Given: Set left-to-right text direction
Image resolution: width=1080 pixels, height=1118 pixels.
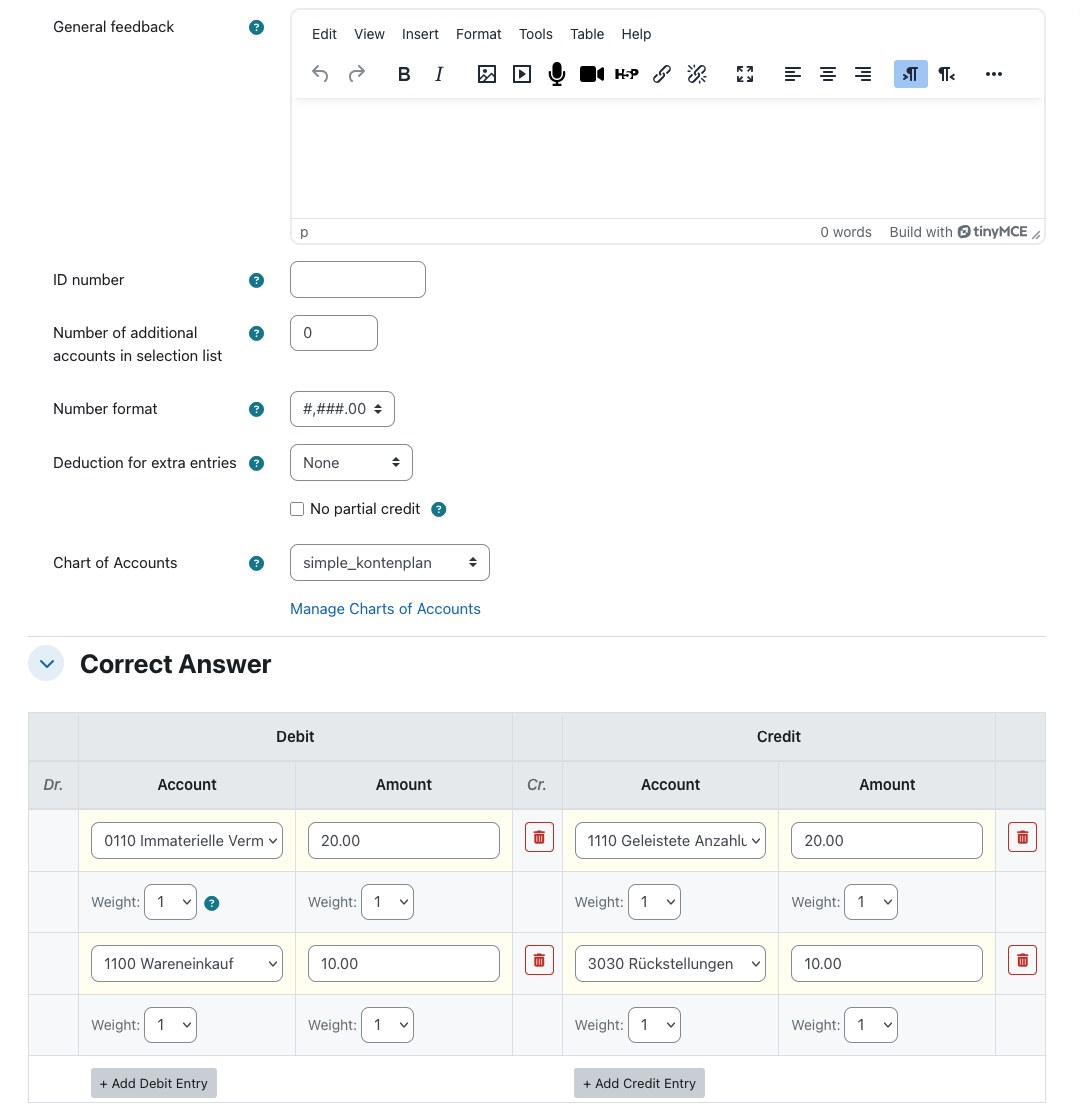Looking at the screenshot, I should coord(911,74).
